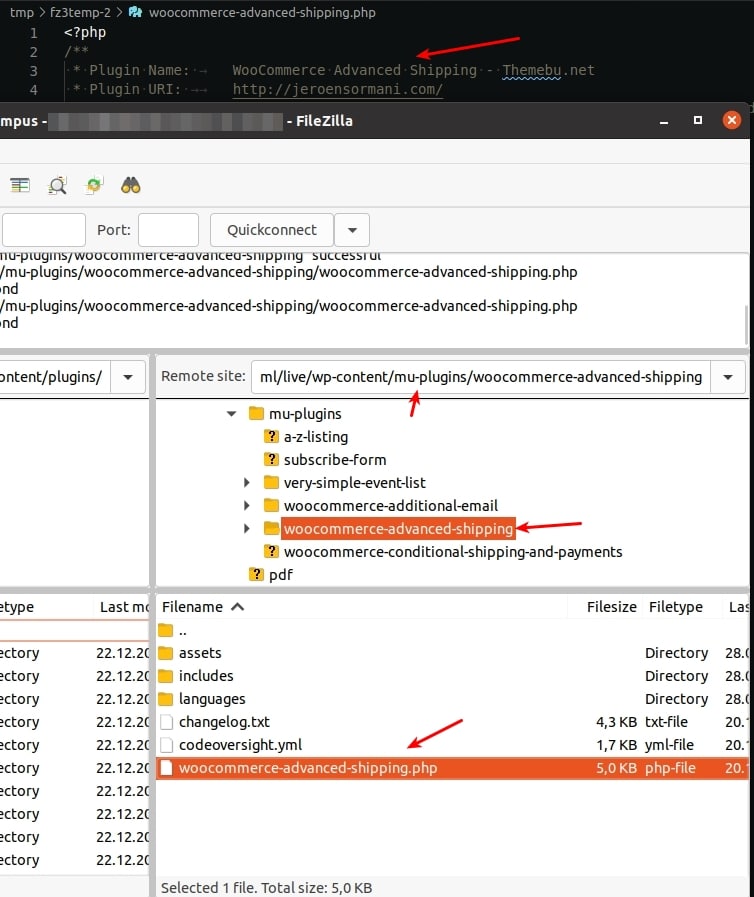Click the includes directory folder icon
The image size is (754, 897).
tap(166, 676)
